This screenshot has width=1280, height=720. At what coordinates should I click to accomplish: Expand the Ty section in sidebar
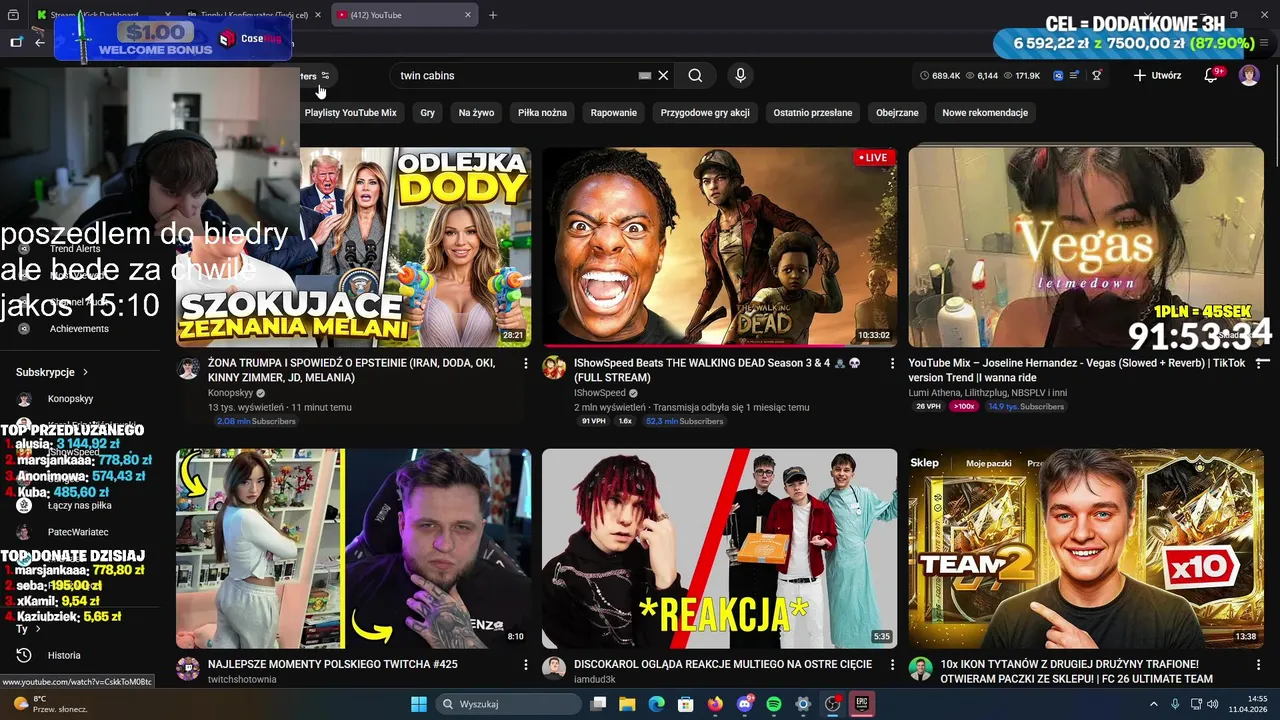point(28,629)
